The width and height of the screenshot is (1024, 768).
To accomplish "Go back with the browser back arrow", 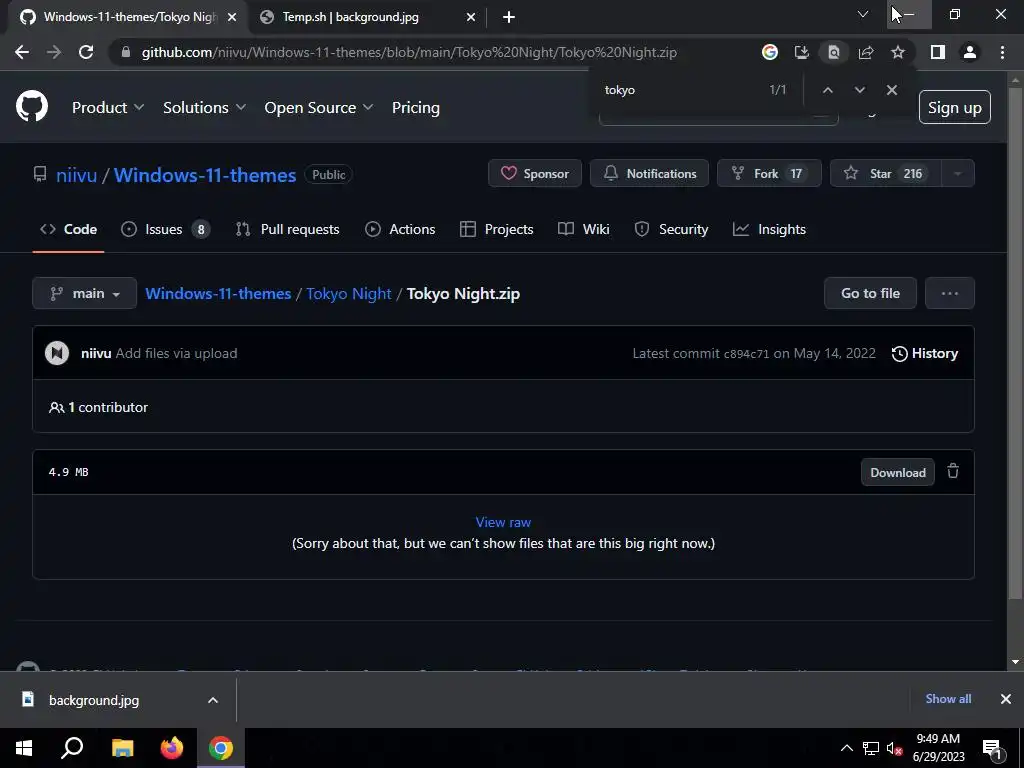I will [x=22, y=52].
